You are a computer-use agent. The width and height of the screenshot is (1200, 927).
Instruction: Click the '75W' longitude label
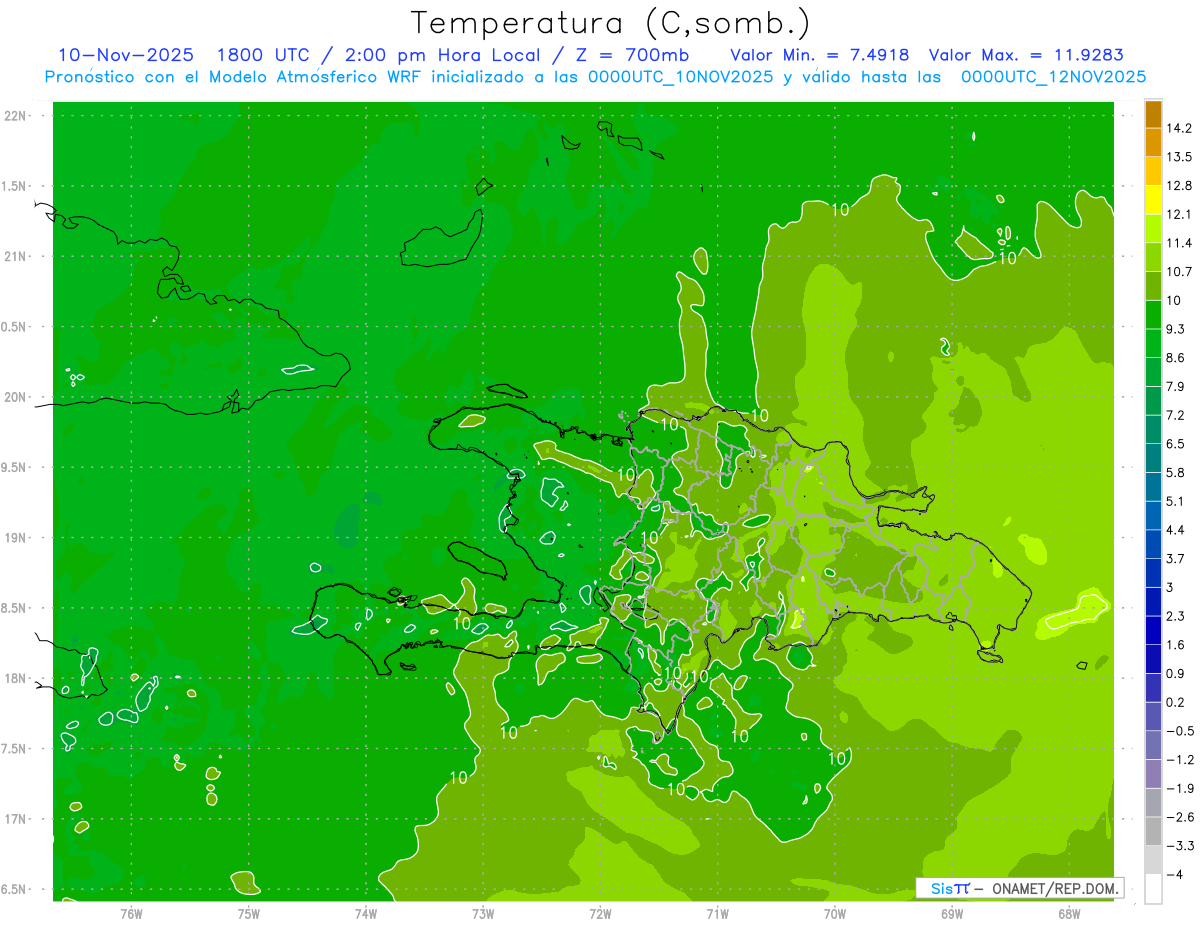pos(249,913)
